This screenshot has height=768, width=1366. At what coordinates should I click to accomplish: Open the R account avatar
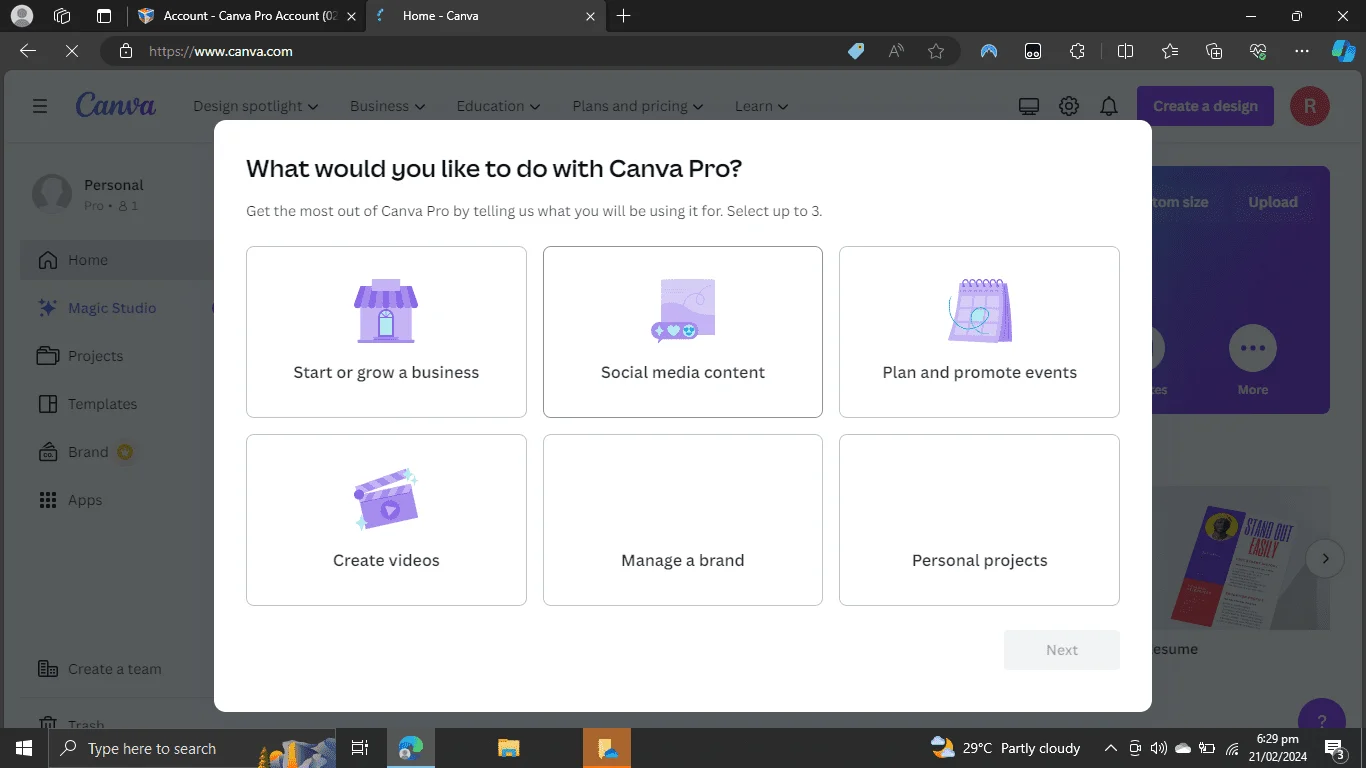coord(1310,106)
